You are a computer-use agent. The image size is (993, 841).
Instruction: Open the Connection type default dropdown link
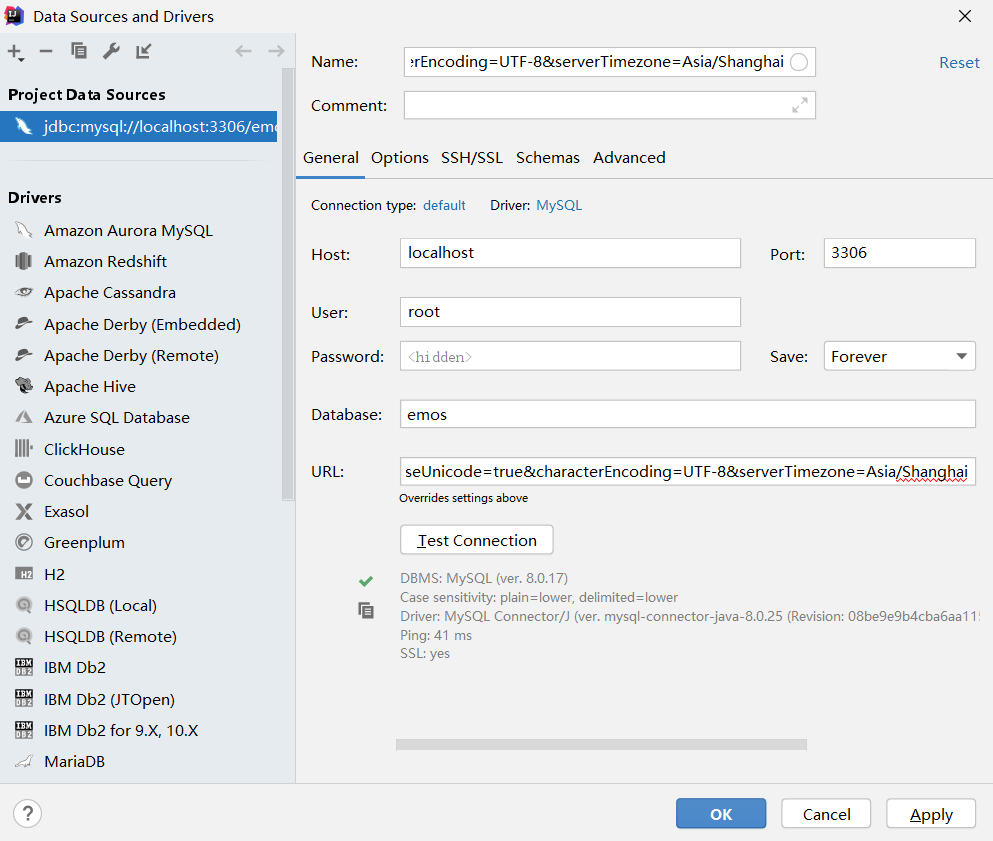444,205
